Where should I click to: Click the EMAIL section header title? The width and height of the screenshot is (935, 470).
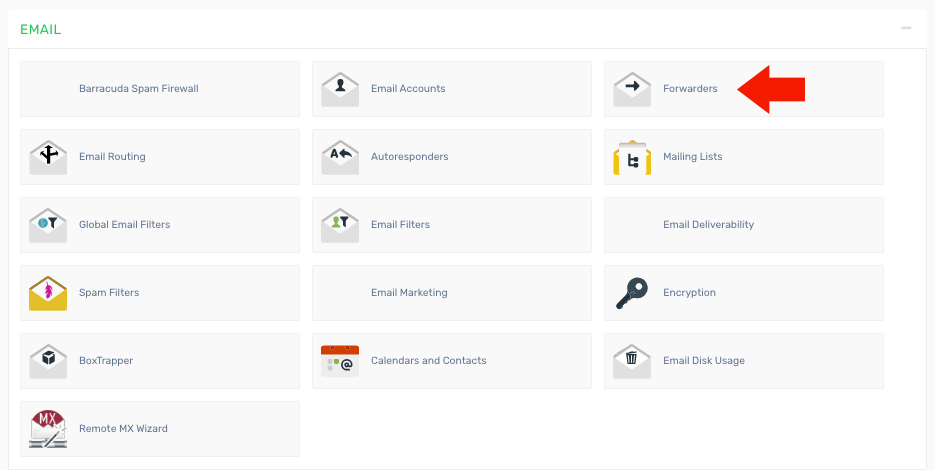tap(40, 30)
